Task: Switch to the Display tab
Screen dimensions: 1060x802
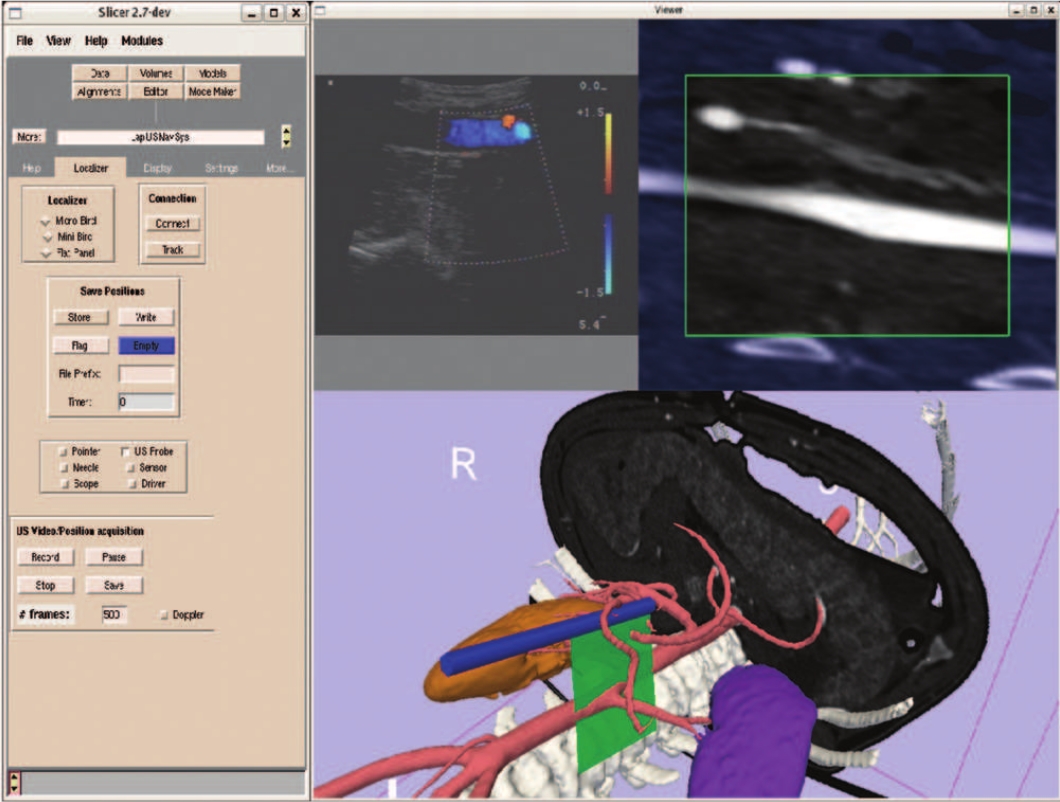Action: coord(157,169)
